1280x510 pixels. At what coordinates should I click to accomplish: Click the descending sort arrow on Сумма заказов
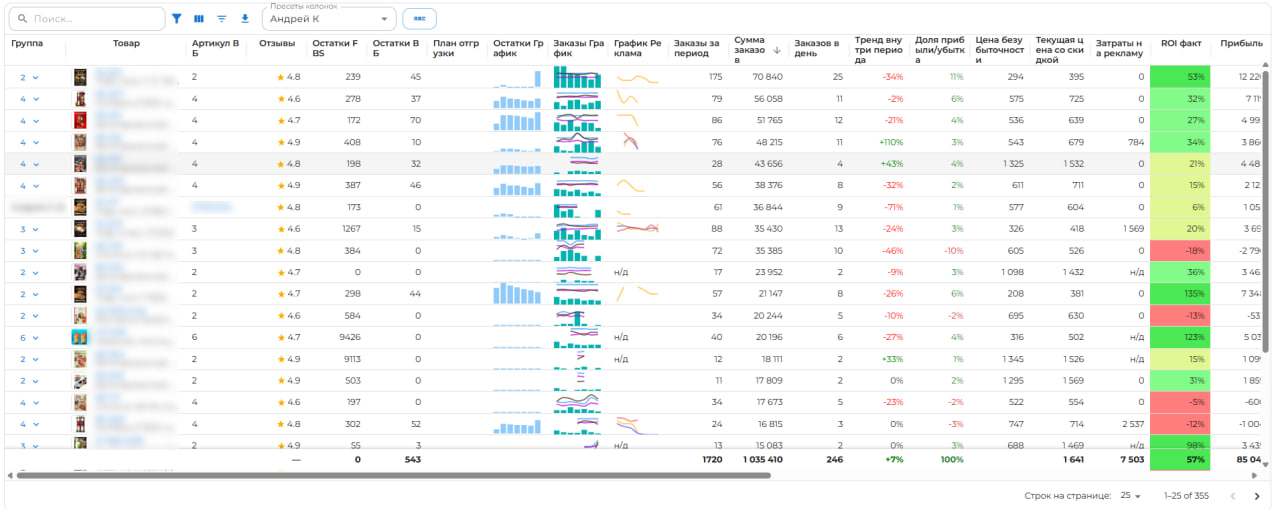click(777, 50)
